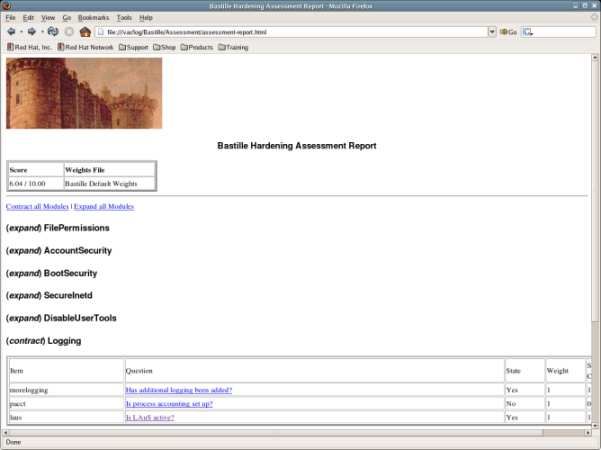
Task: Open the Help menu
Action: point(146,18)
